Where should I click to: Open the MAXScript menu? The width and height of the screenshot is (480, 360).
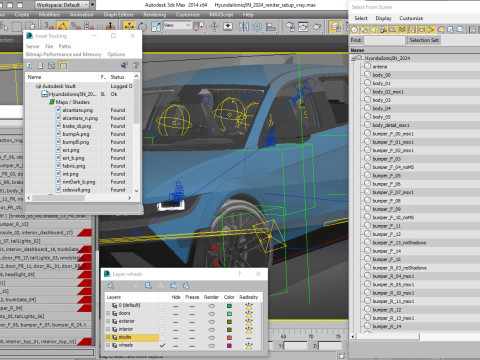pyautogui.click(x=221, y=15)
